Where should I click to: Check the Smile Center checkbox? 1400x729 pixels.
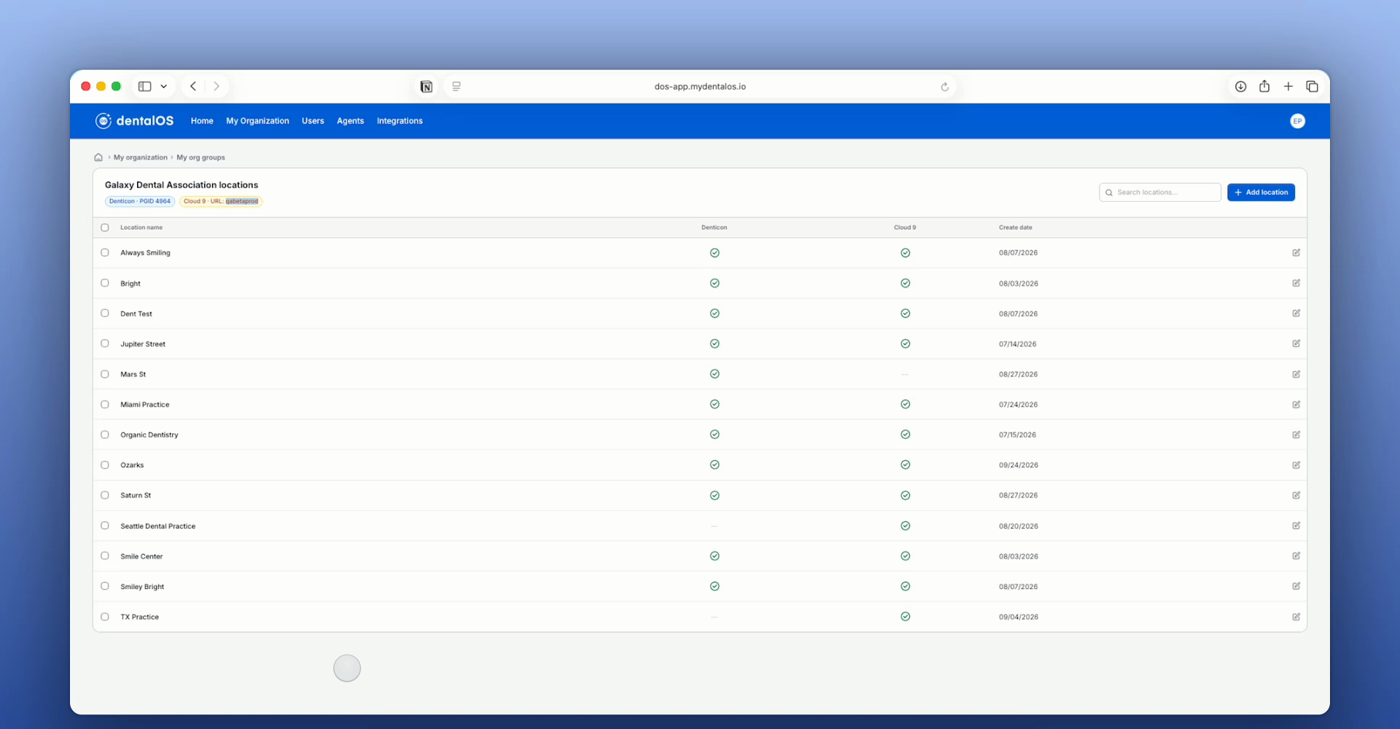105,556
